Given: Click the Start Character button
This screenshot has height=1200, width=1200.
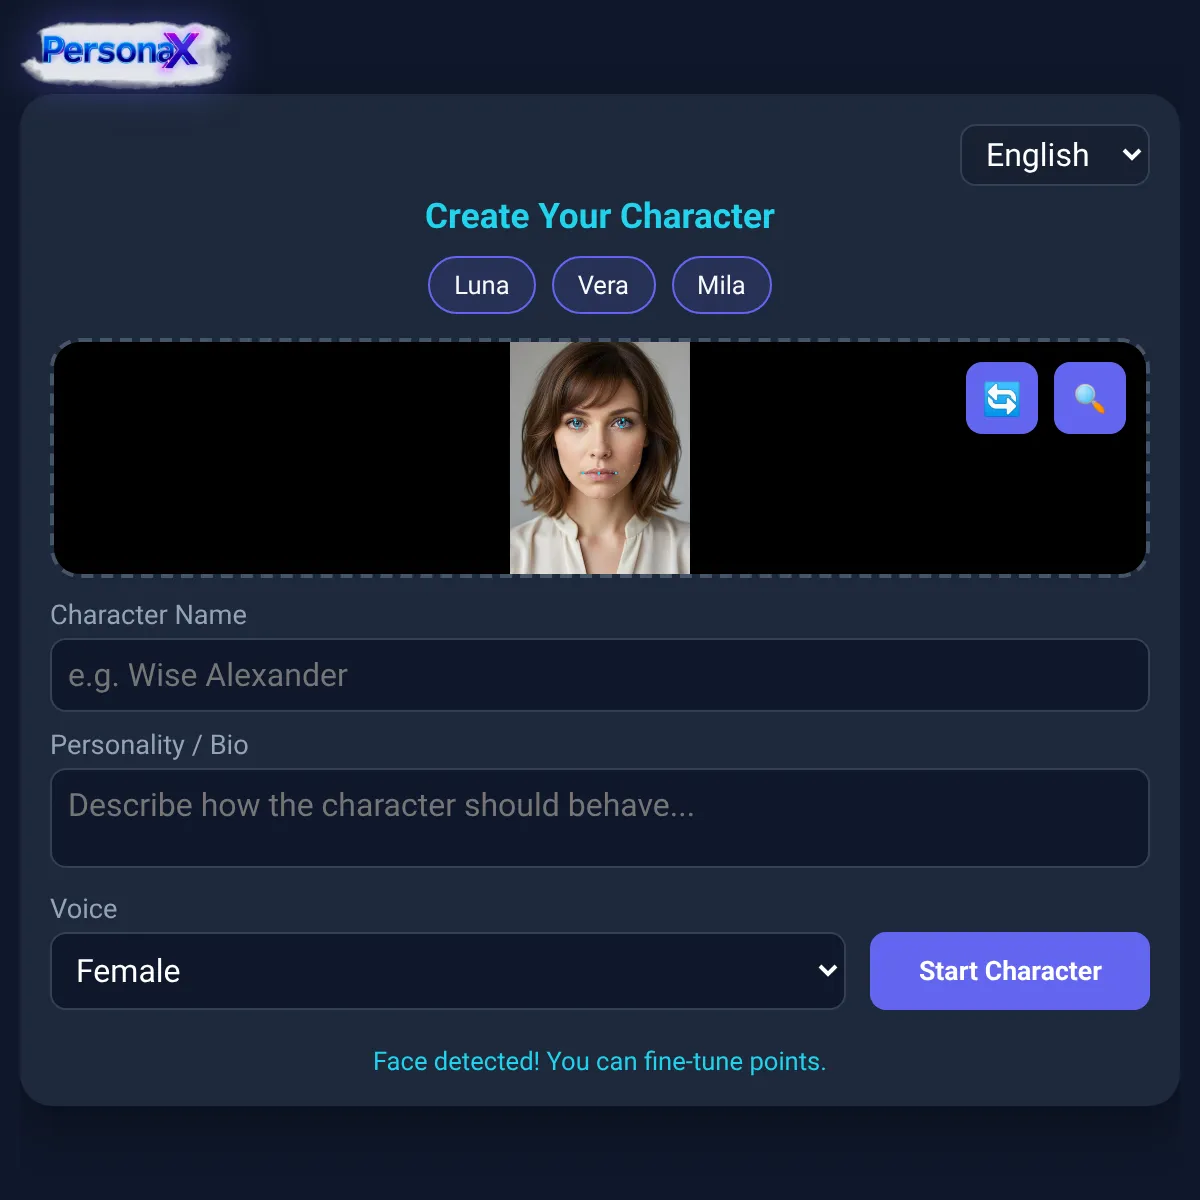Looking at the screenshot, I should click(x=1010, y=971).
